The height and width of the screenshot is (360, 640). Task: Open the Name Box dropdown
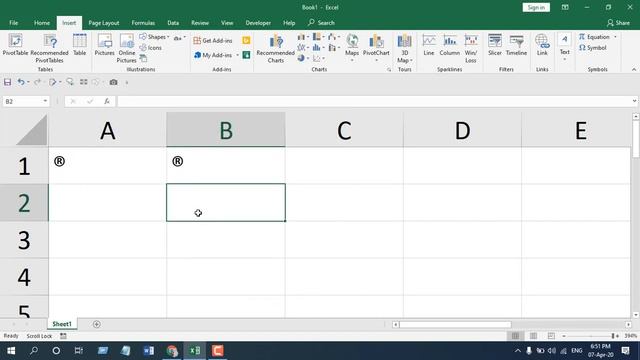click(x=45, y=101)
